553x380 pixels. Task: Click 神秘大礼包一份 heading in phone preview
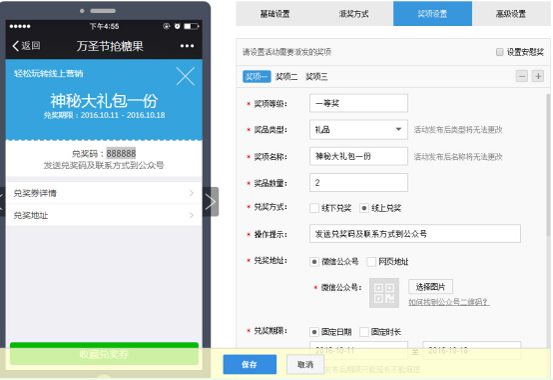[x=104, y=101]
